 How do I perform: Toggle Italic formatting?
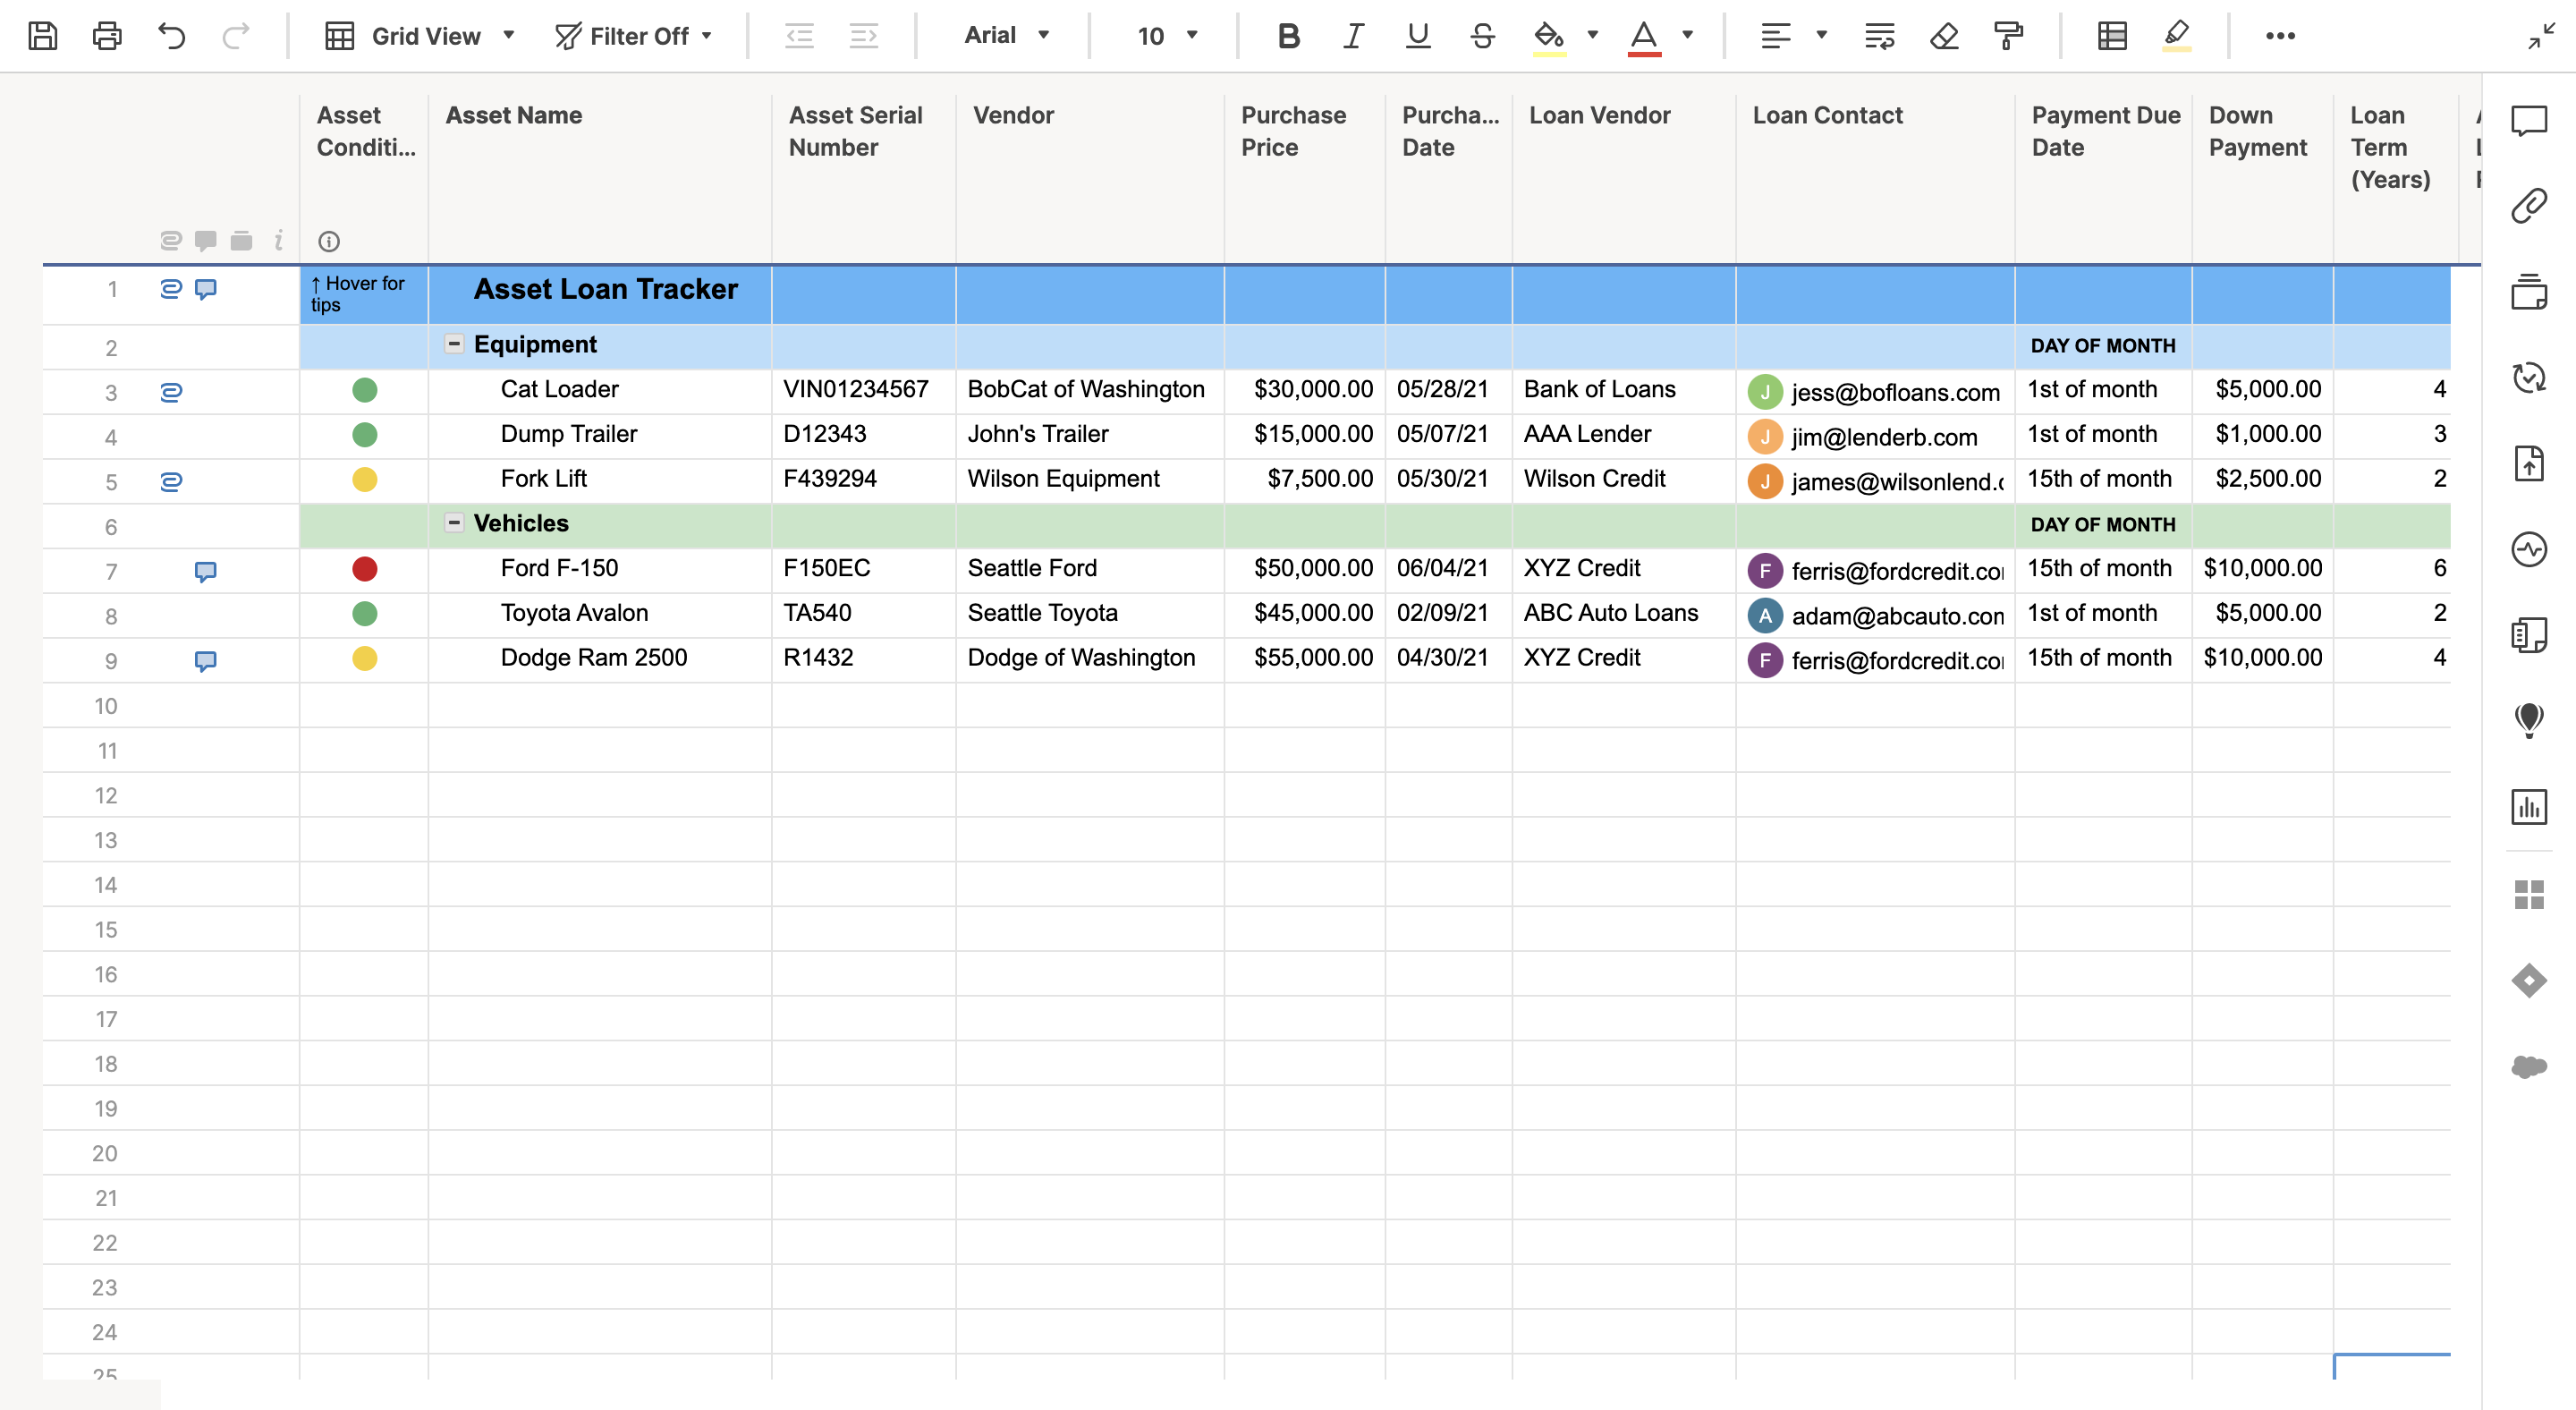click(1353, 36)
